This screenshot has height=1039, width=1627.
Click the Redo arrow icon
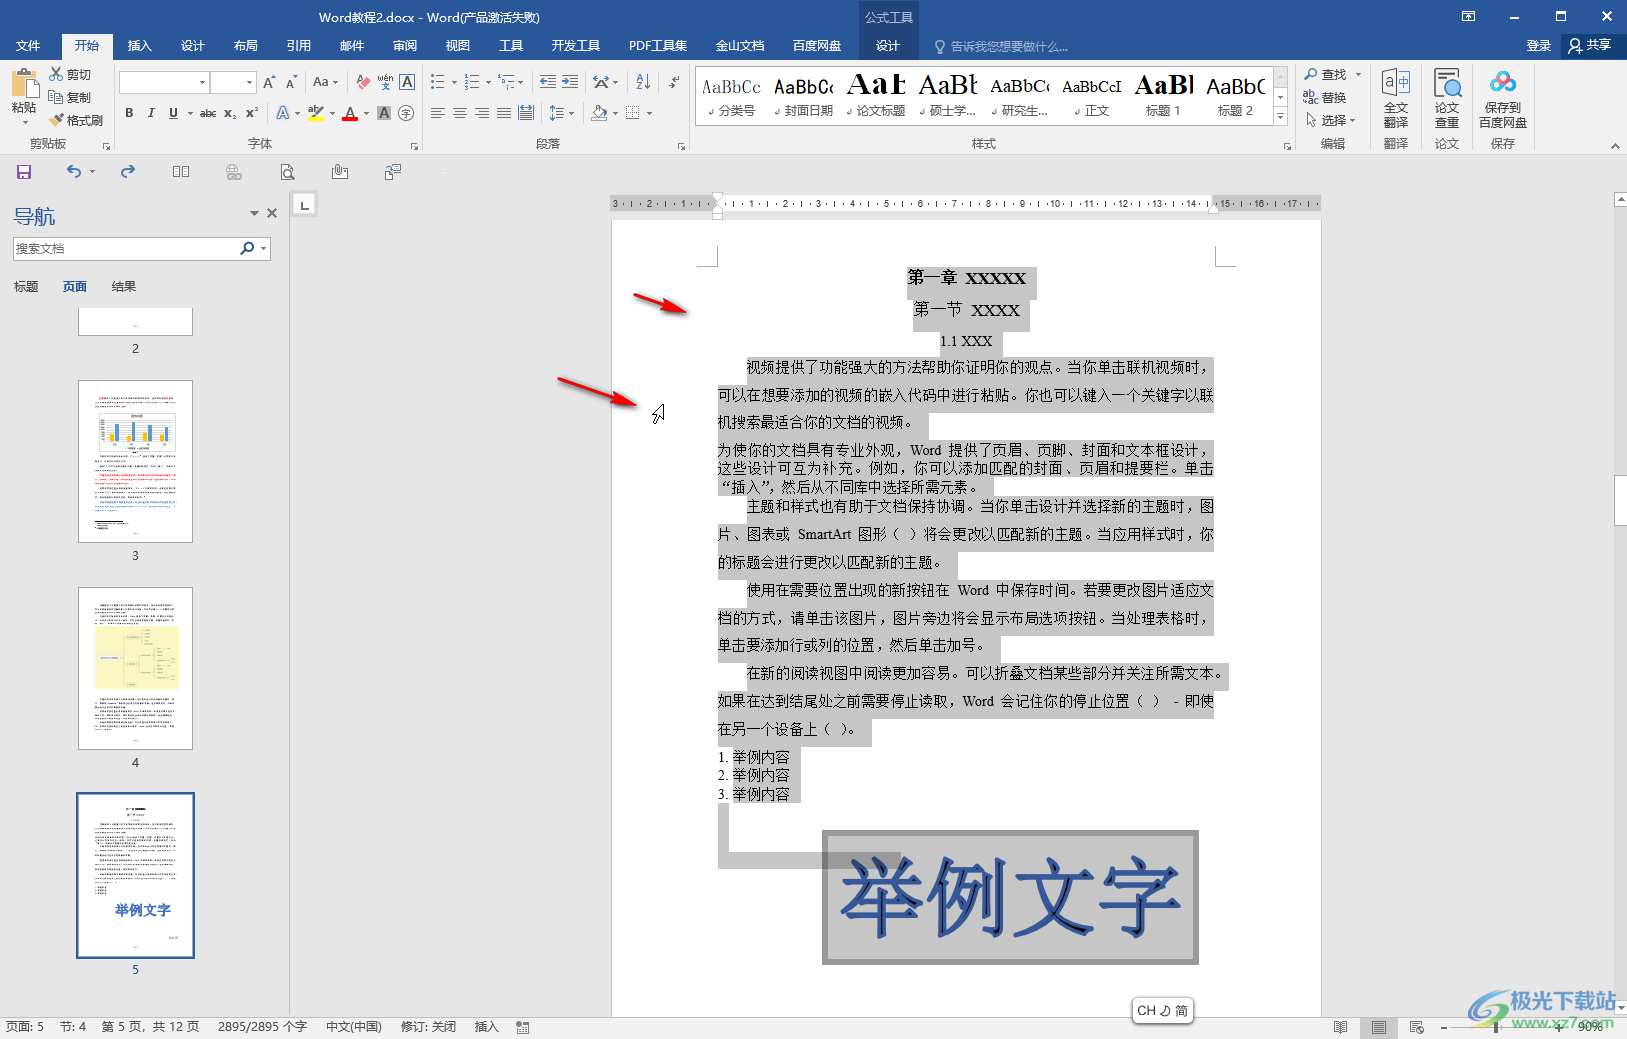coord(128,172)
